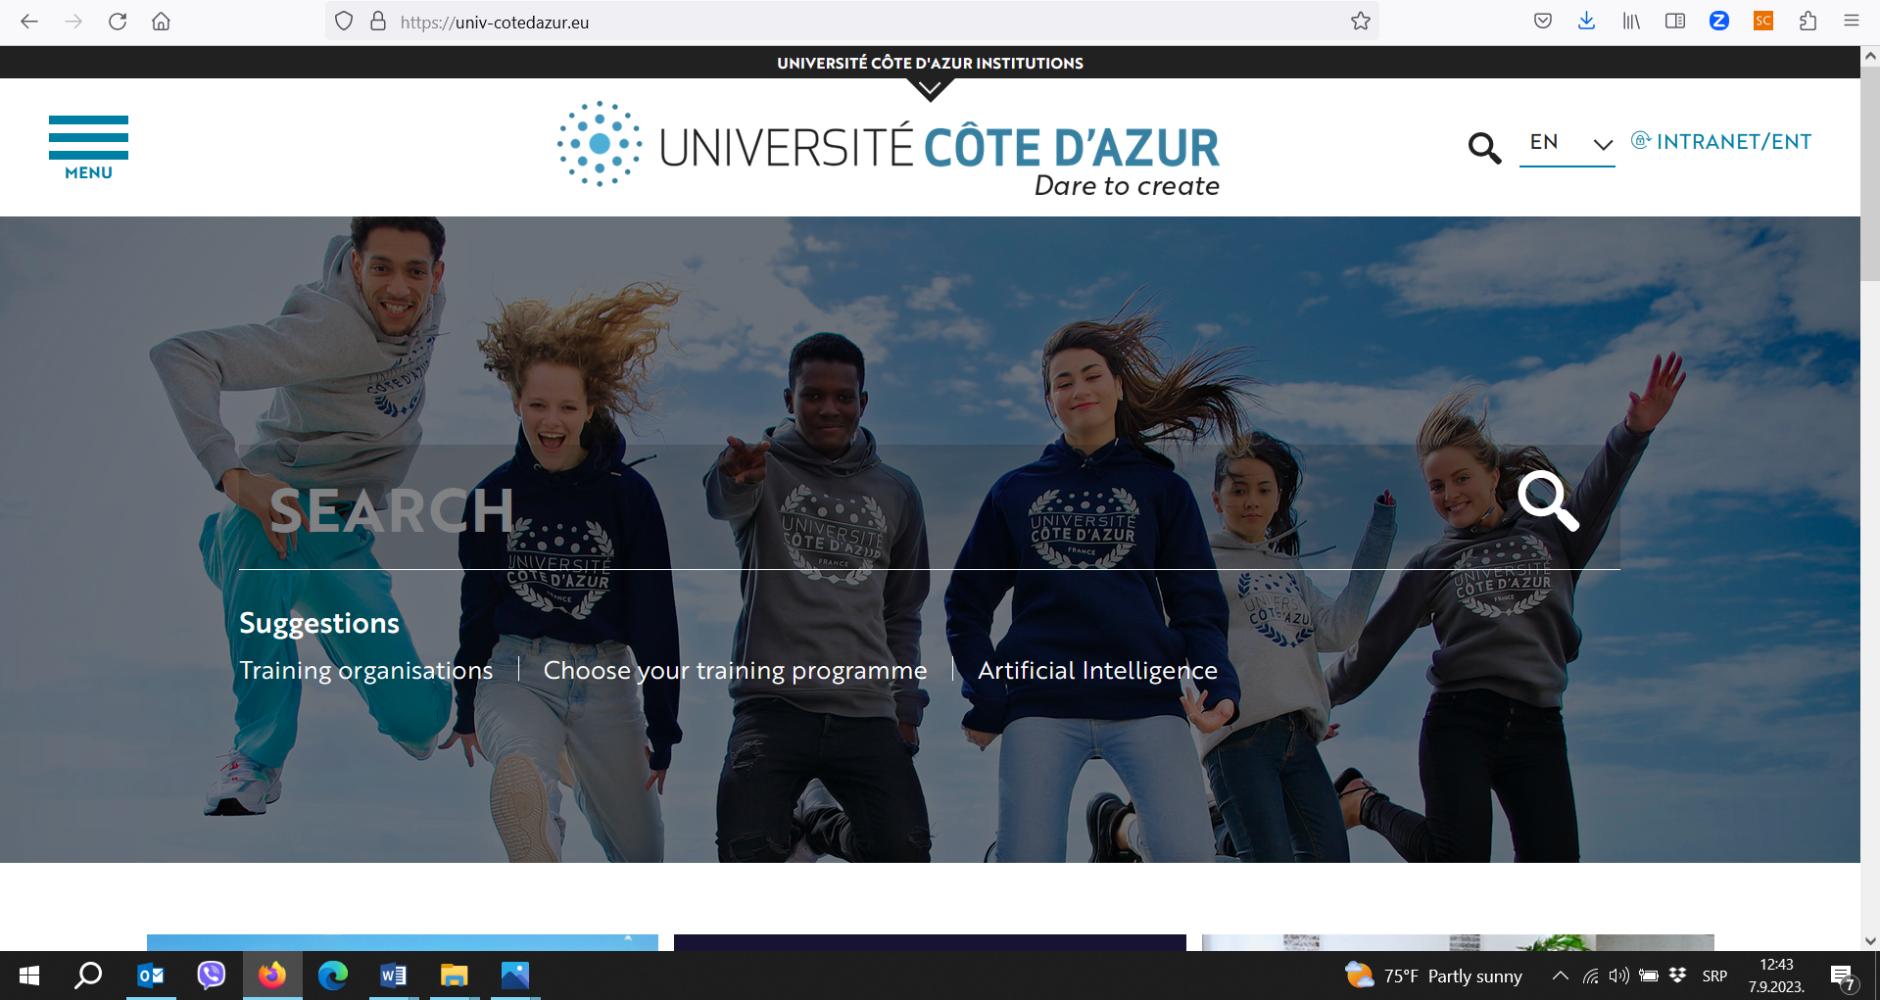1880x1000 pixels.
Task: Select the Artificial Intelligence suggestion
Action: coord(1097,670)
